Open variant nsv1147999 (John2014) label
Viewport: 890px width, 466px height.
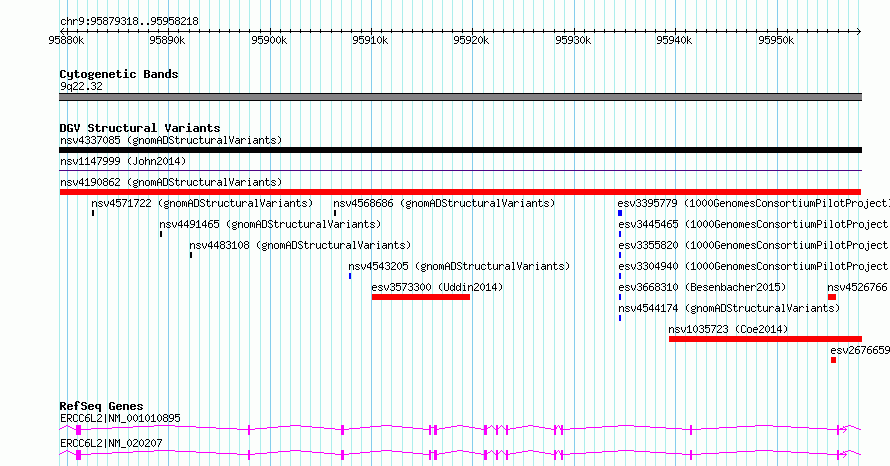tap(123, 161)
